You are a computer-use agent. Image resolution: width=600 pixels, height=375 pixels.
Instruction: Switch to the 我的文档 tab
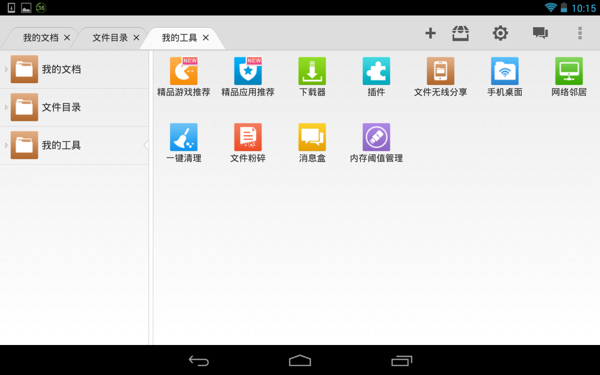(41, 38)
